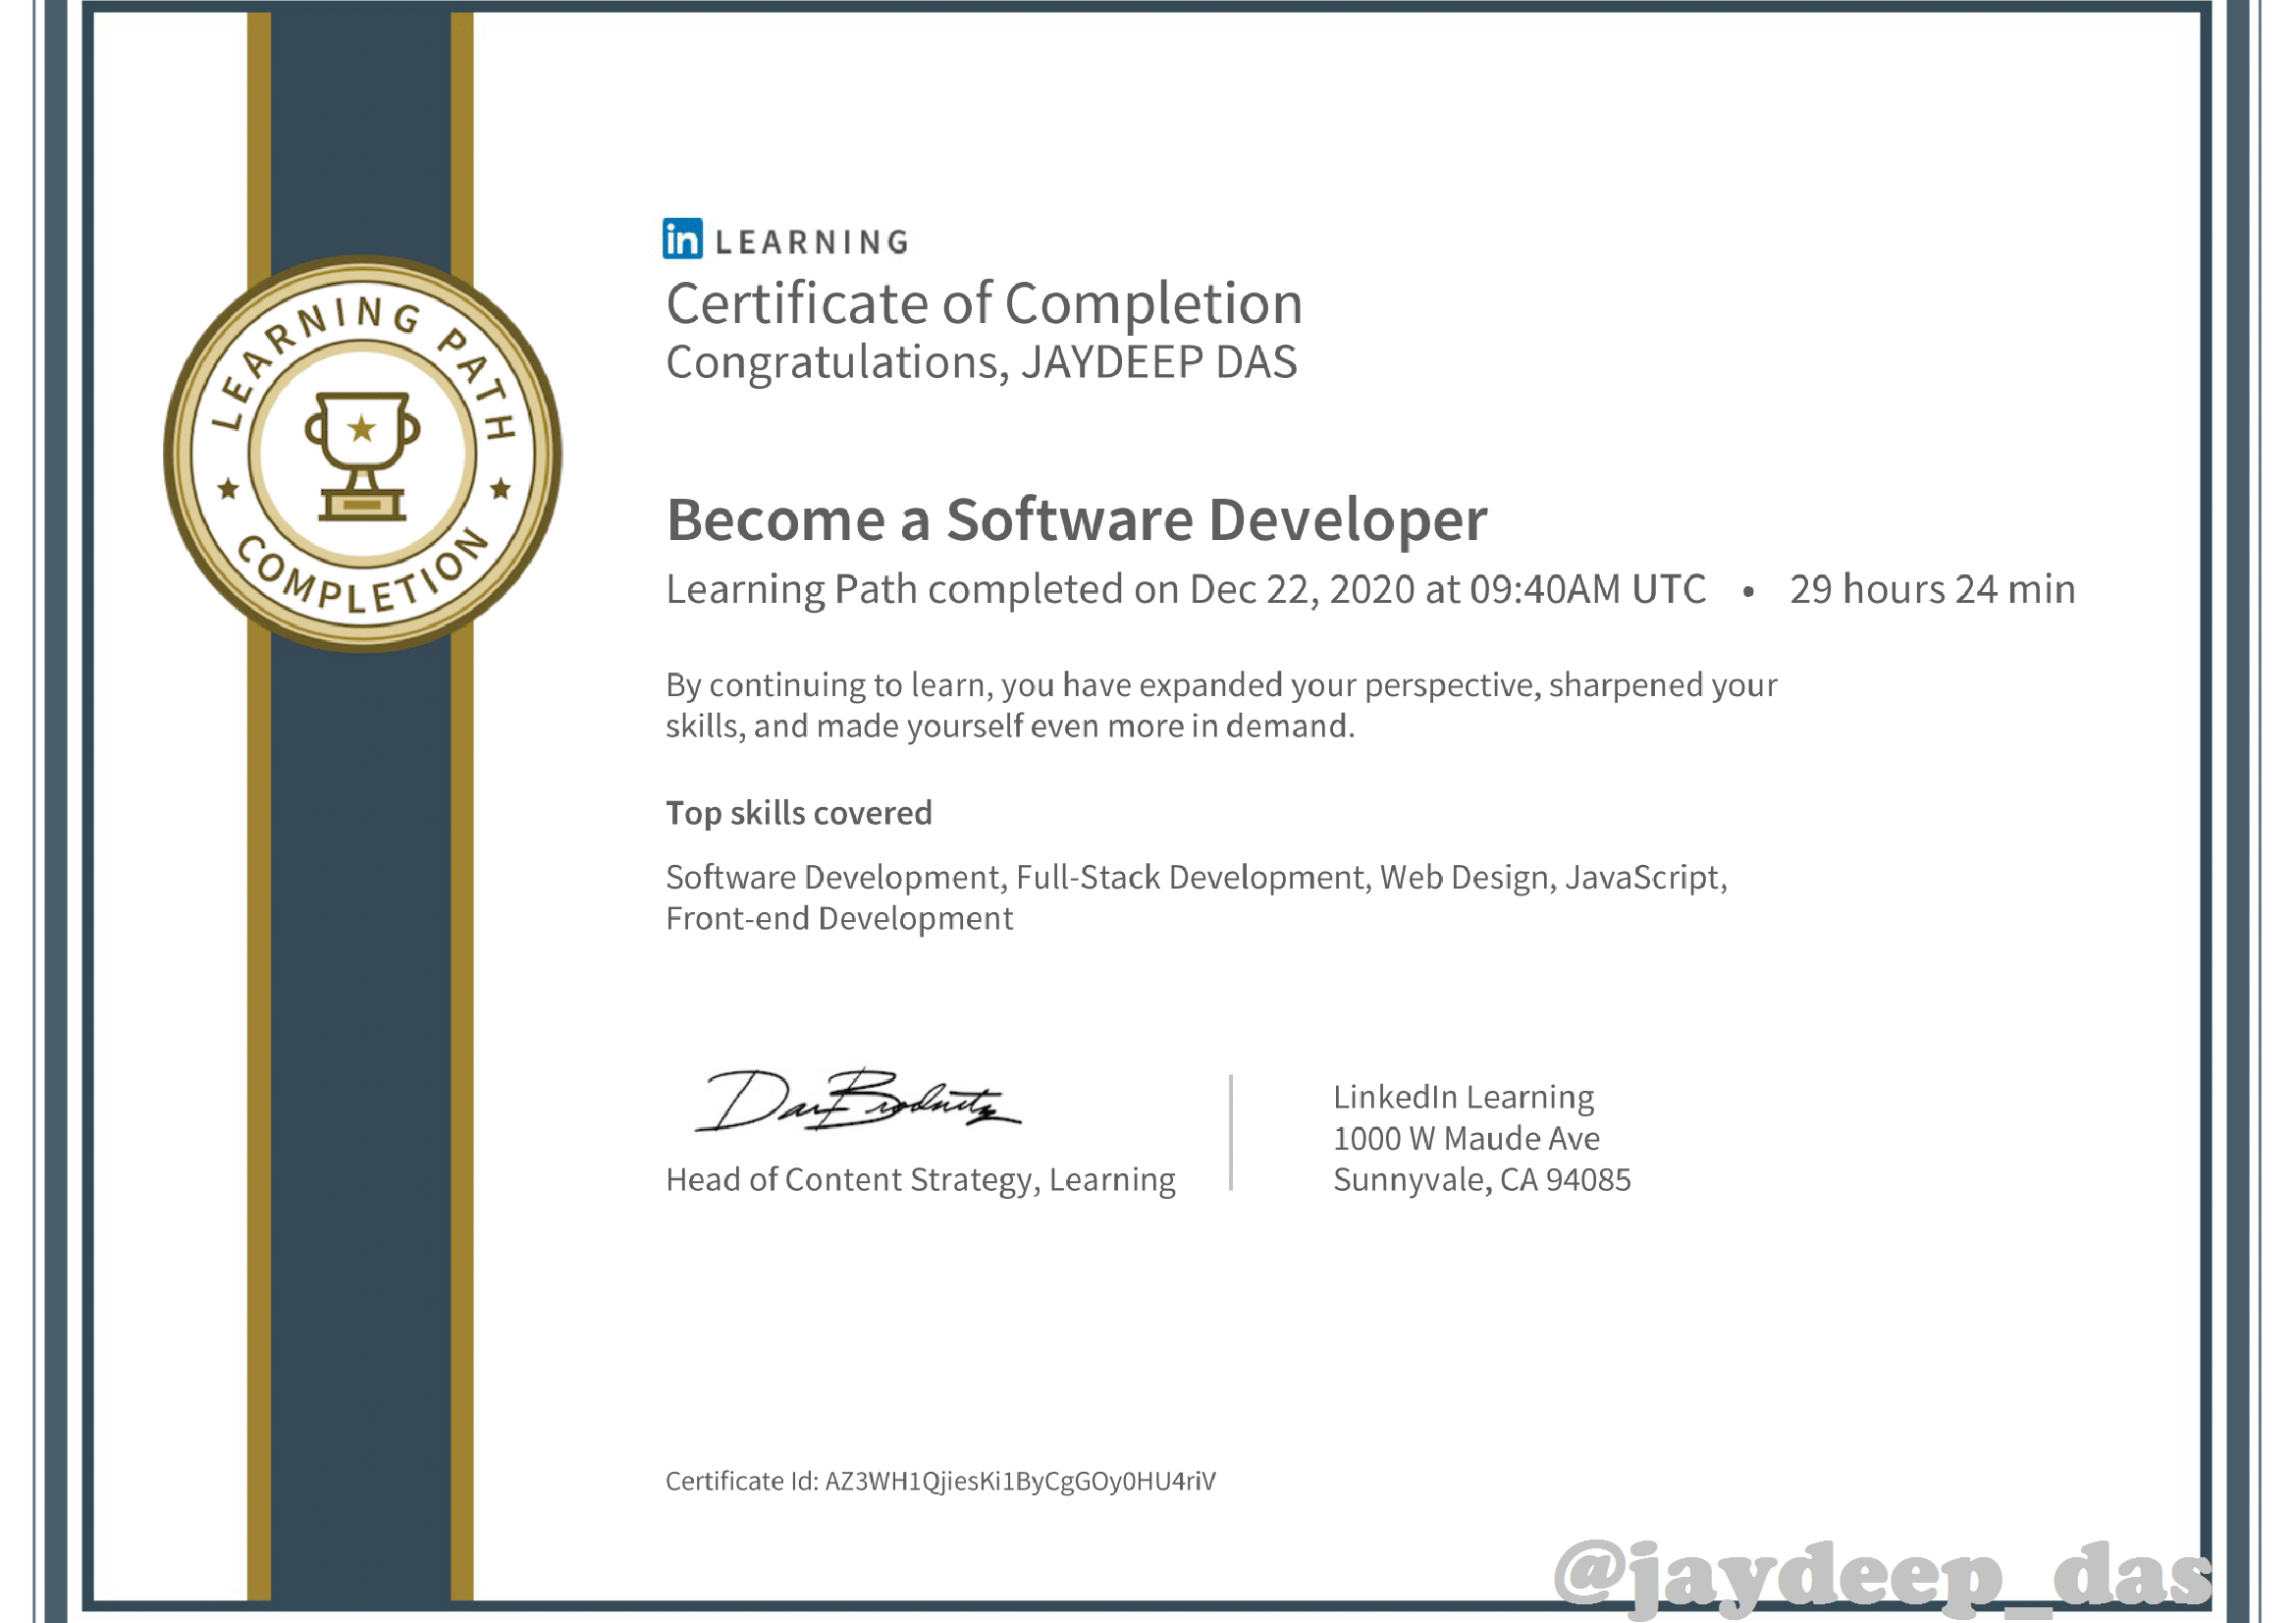Select the 'Certificate of Completion' heading

click(x=984, y=304)
